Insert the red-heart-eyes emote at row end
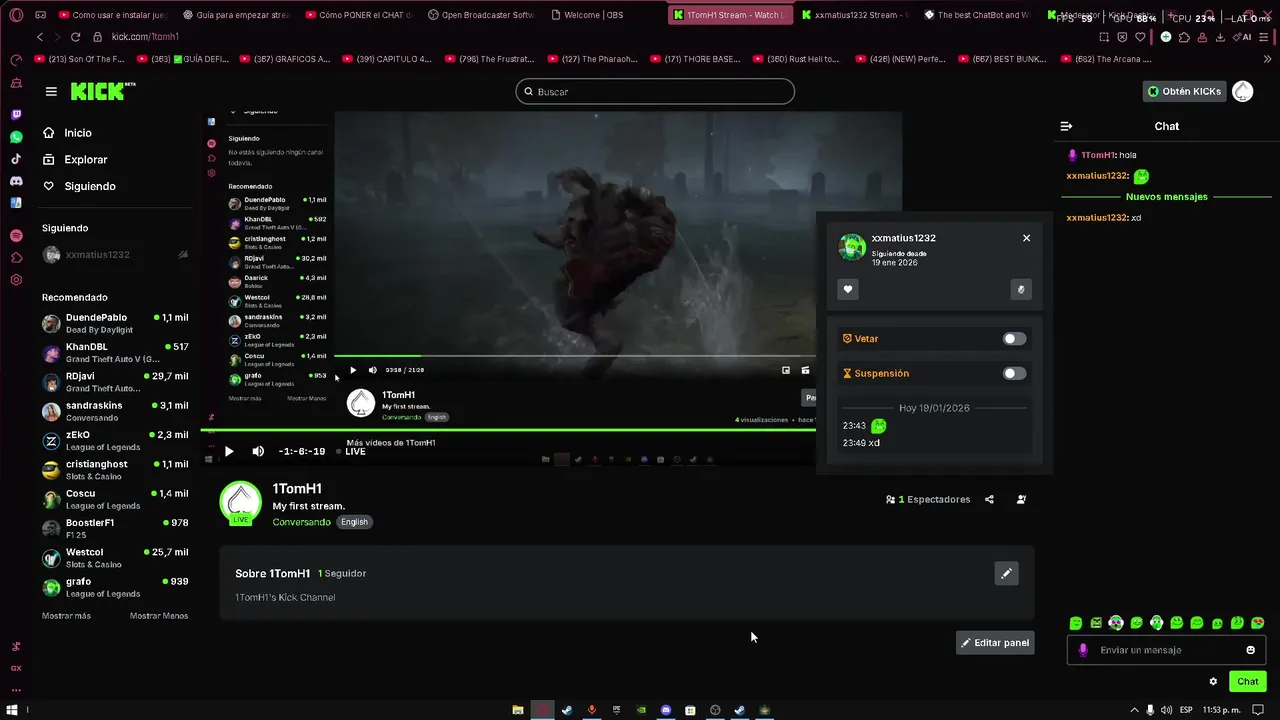Image resolution: width=1280 pixels, height=720 pixels. 1258,623
